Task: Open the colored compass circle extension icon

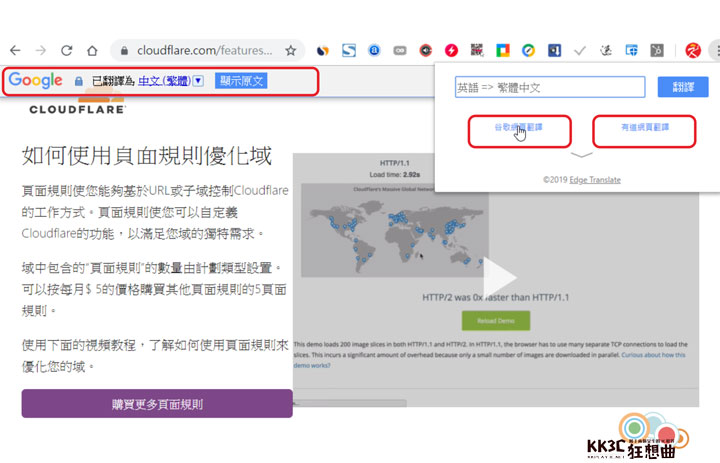Action: [x=529, y=51]
